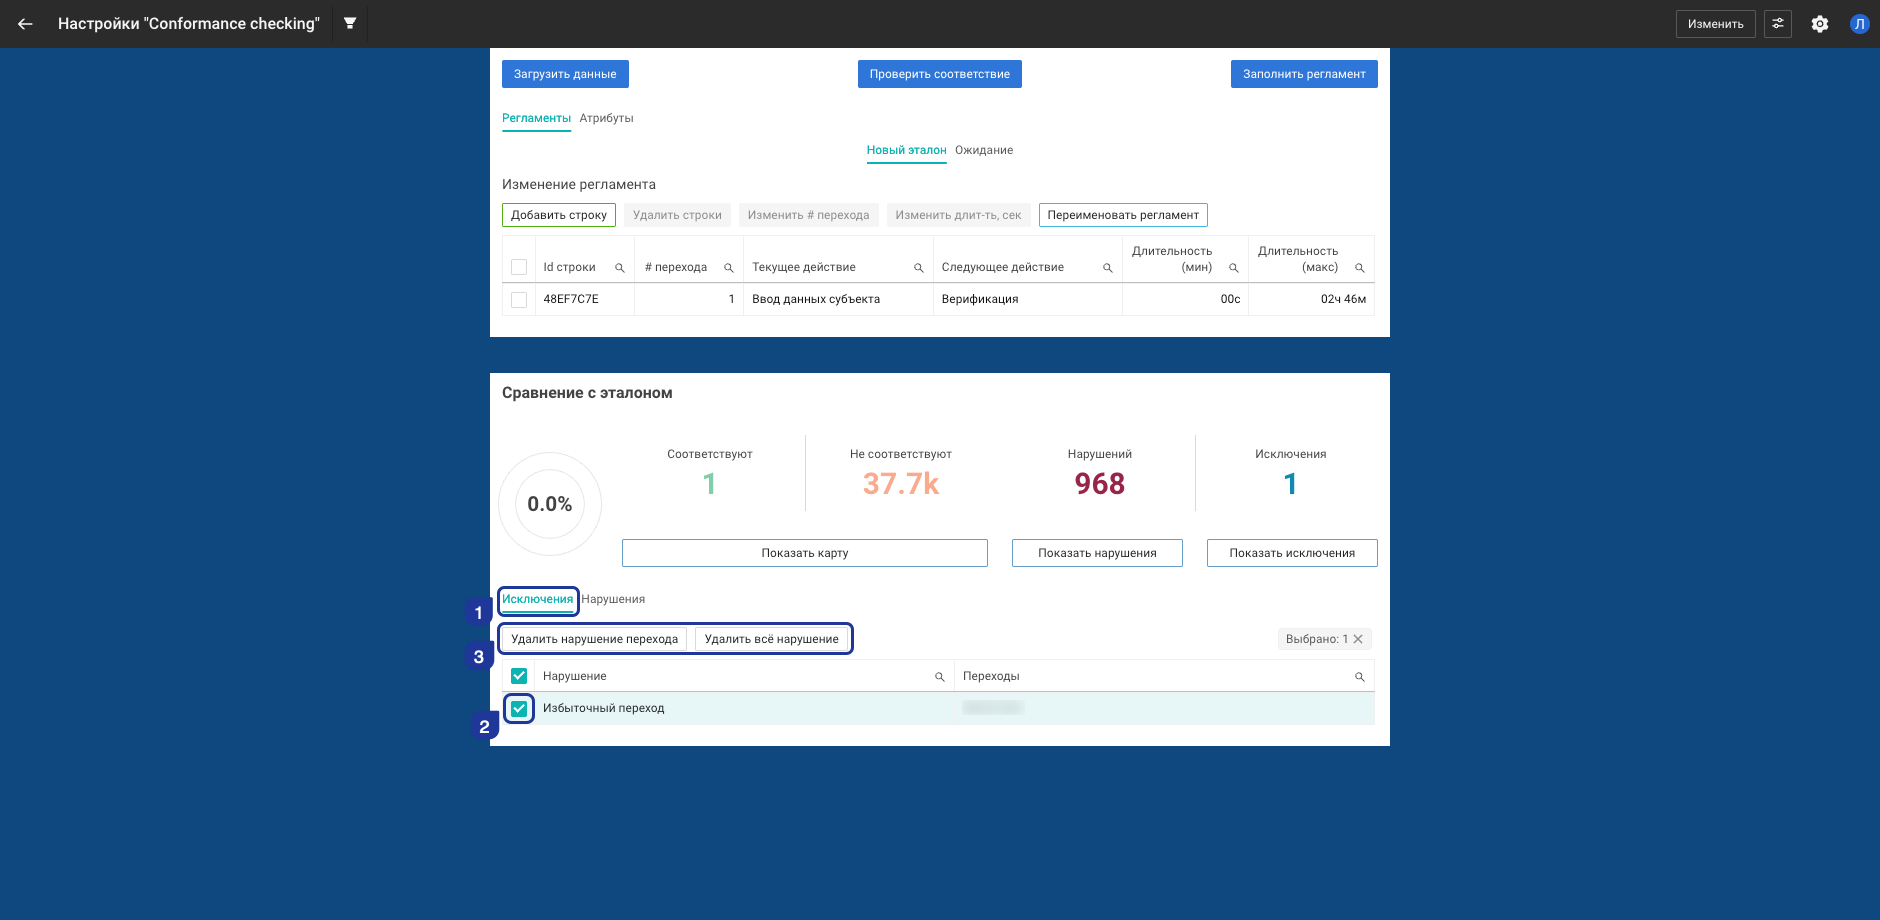The width and height of the screenshot is (1880, 920).
Task: Click the 0.0% circular progress indicator
Action: [550, 504]
